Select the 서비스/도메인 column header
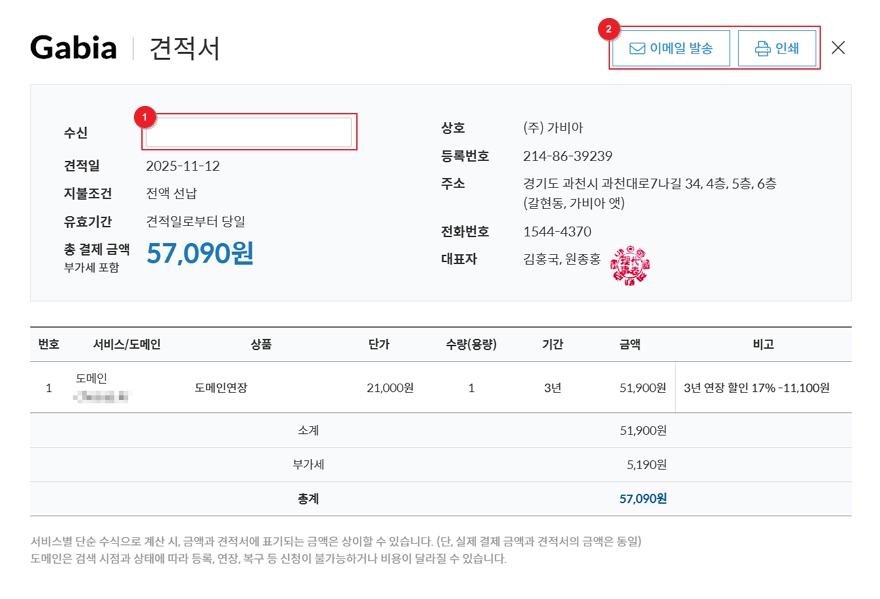The width and height of the screenshot is (880, 599). coord(127,344)
